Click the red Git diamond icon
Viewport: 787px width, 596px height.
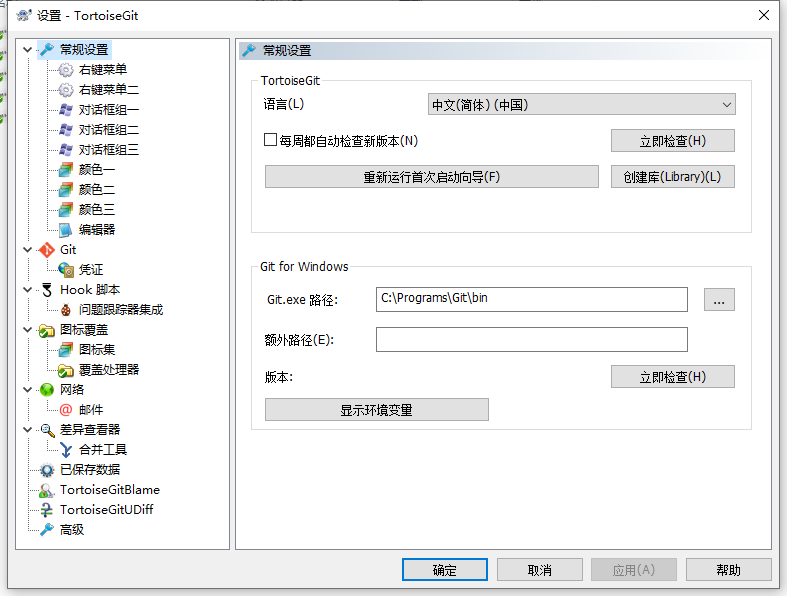pyautogui.click(x=47, y=250)
